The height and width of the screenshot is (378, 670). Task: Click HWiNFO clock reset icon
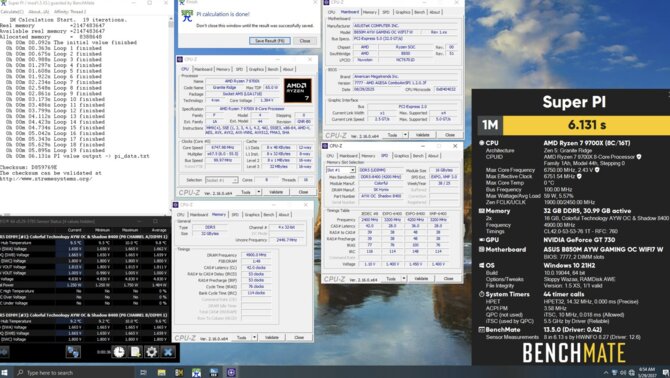[119, 352]
